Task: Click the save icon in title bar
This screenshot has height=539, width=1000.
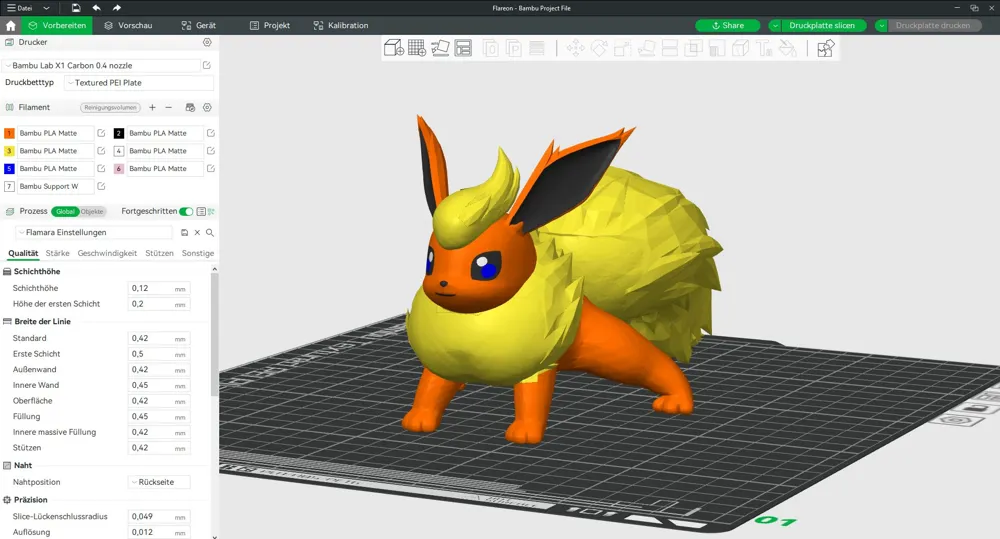Action: 76,8
